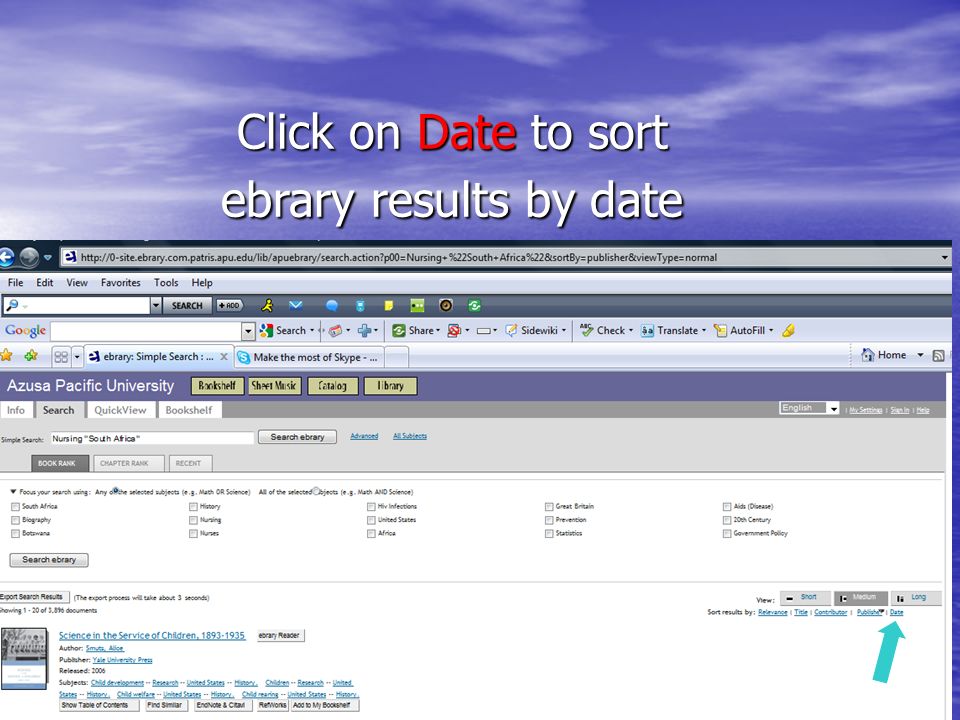The width and height of the screenshot is (960, 720).
Task: Open the recent pages dropdown beside Forward
Action: [48, 258]
